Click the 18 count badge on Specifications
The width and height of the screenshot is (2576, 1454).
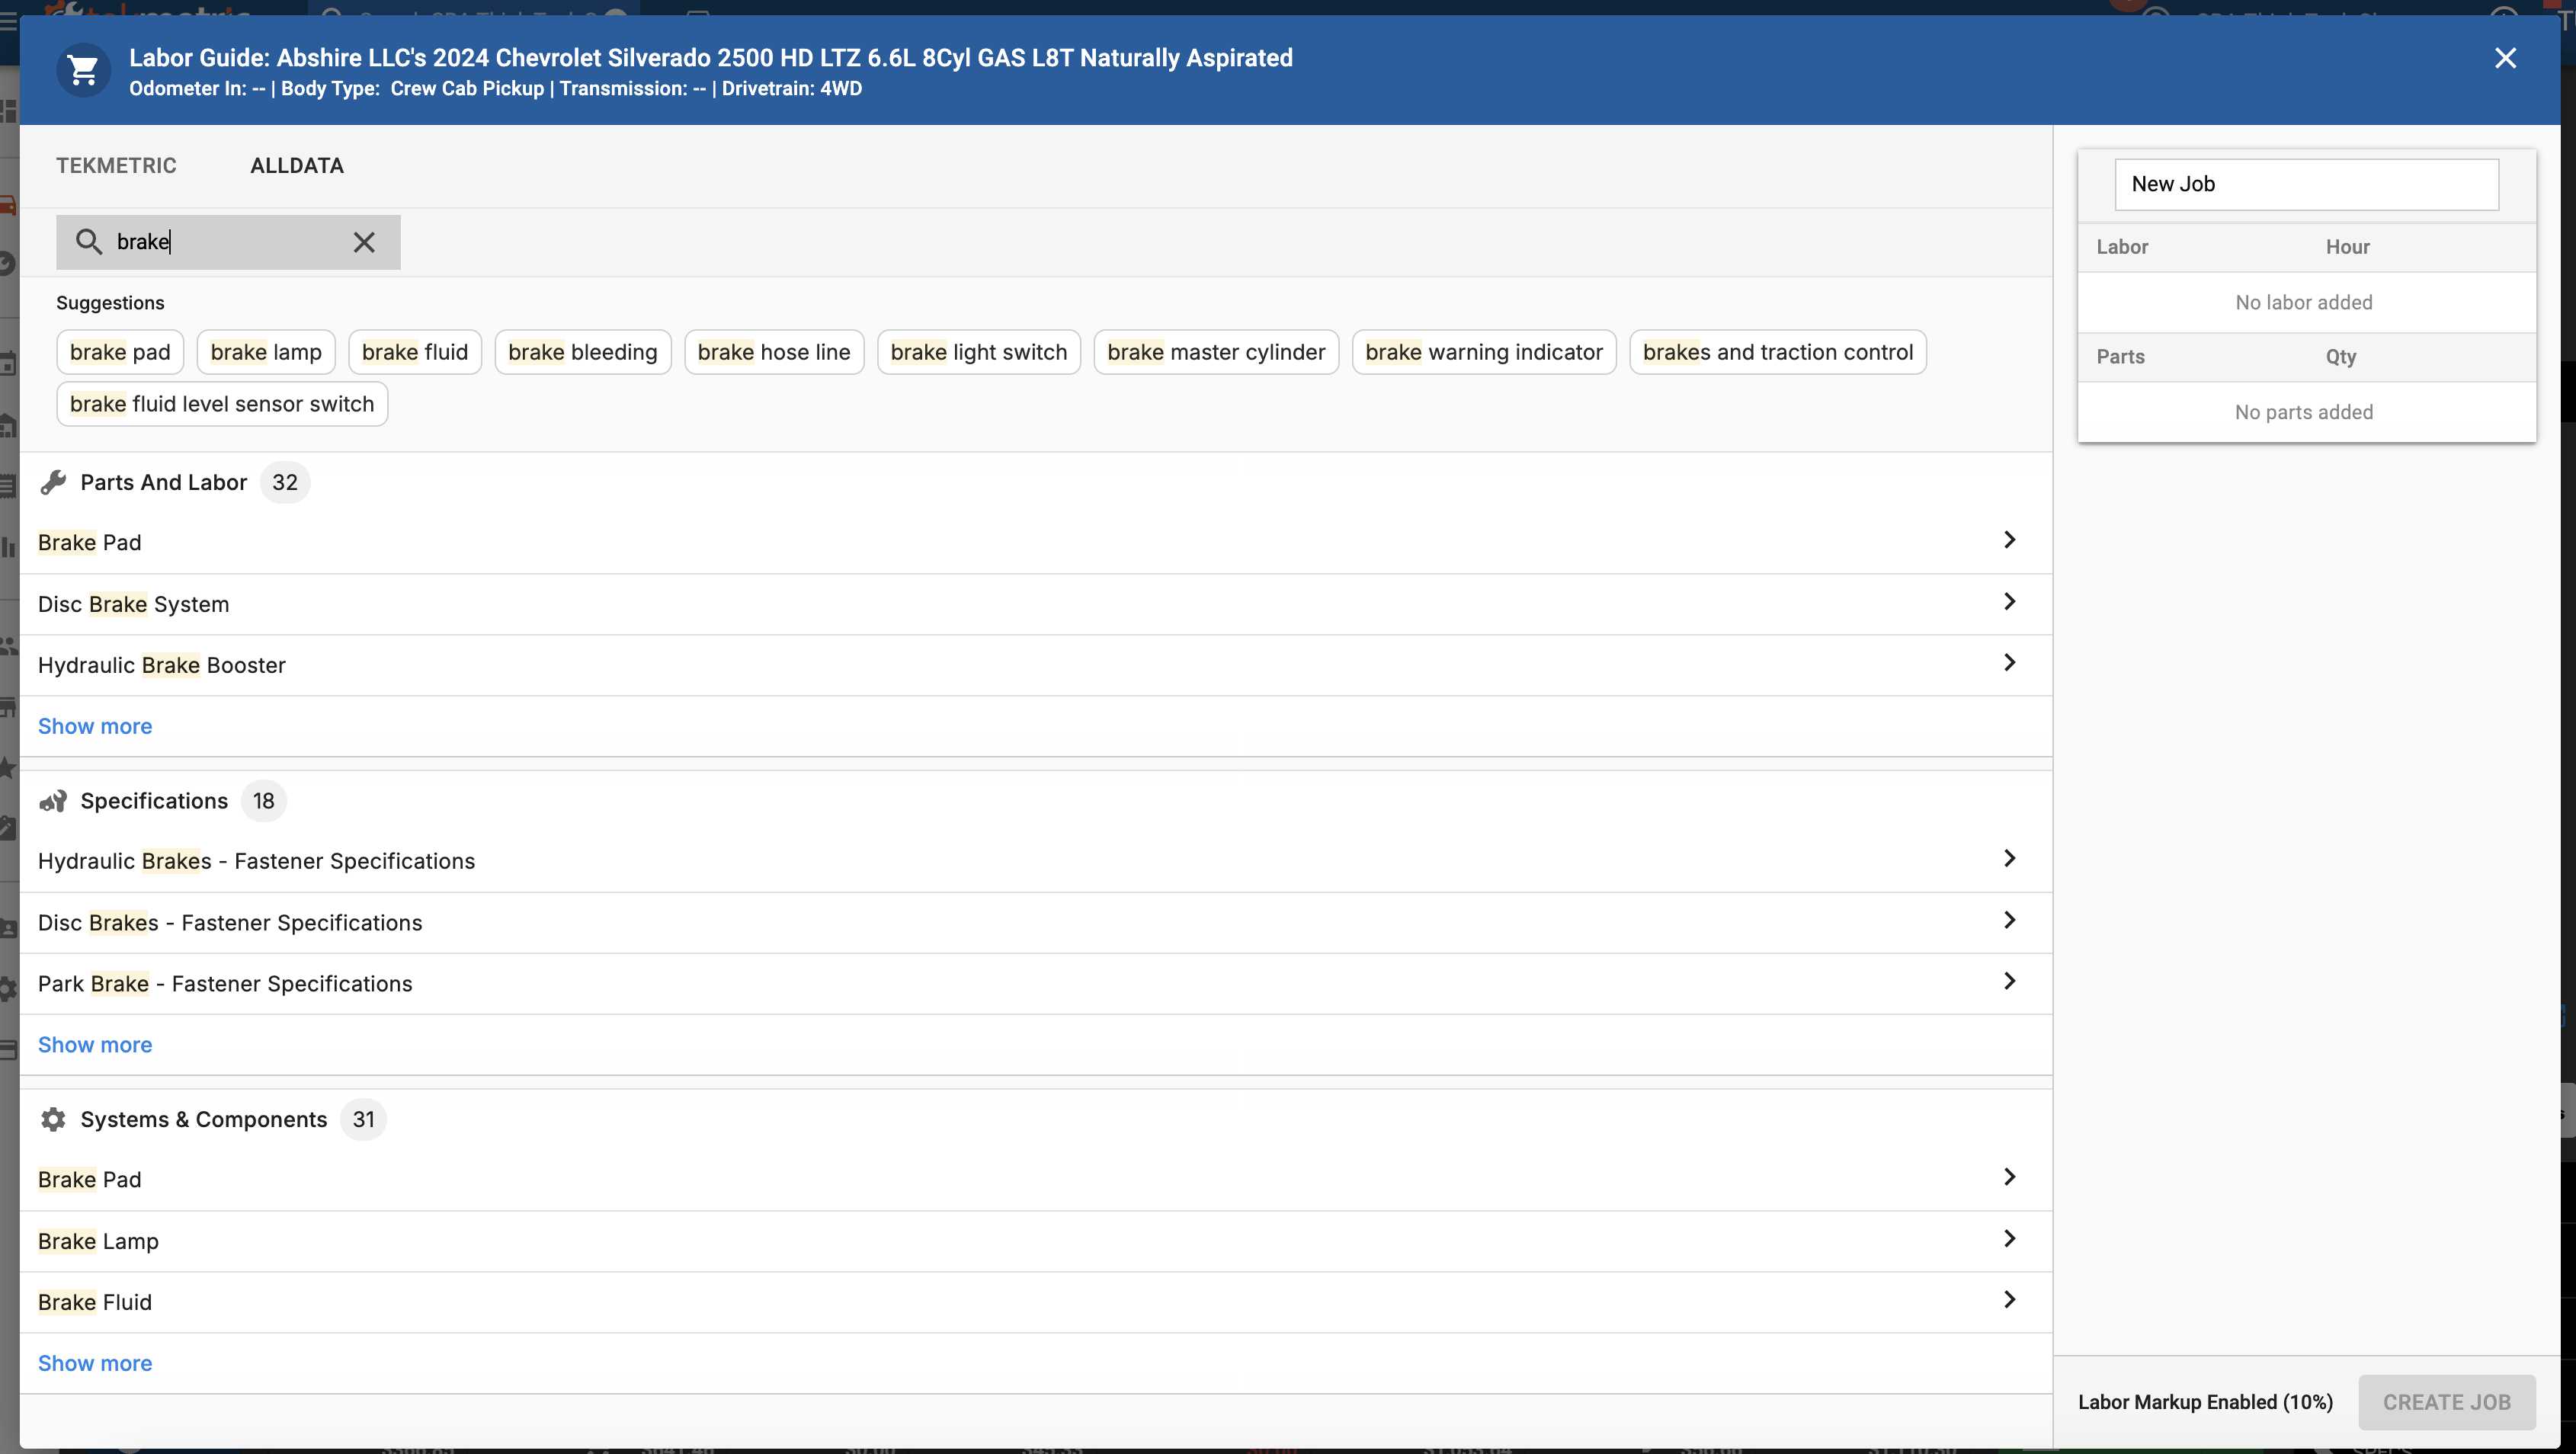tap(263, 801)
